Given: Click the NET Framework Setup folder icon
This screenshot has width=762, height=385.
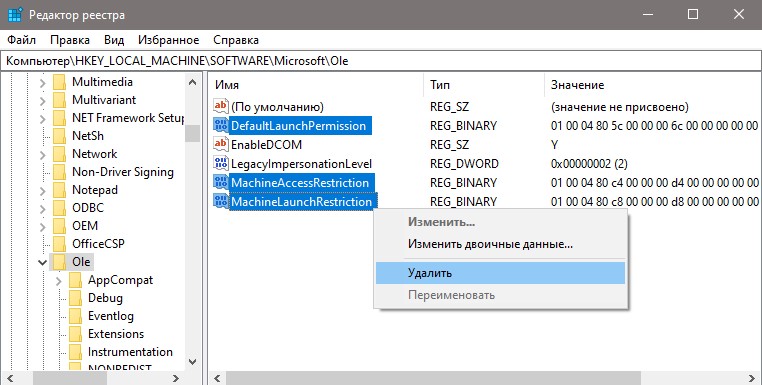Looking at the screenshot, I should (x=59, y=118).
